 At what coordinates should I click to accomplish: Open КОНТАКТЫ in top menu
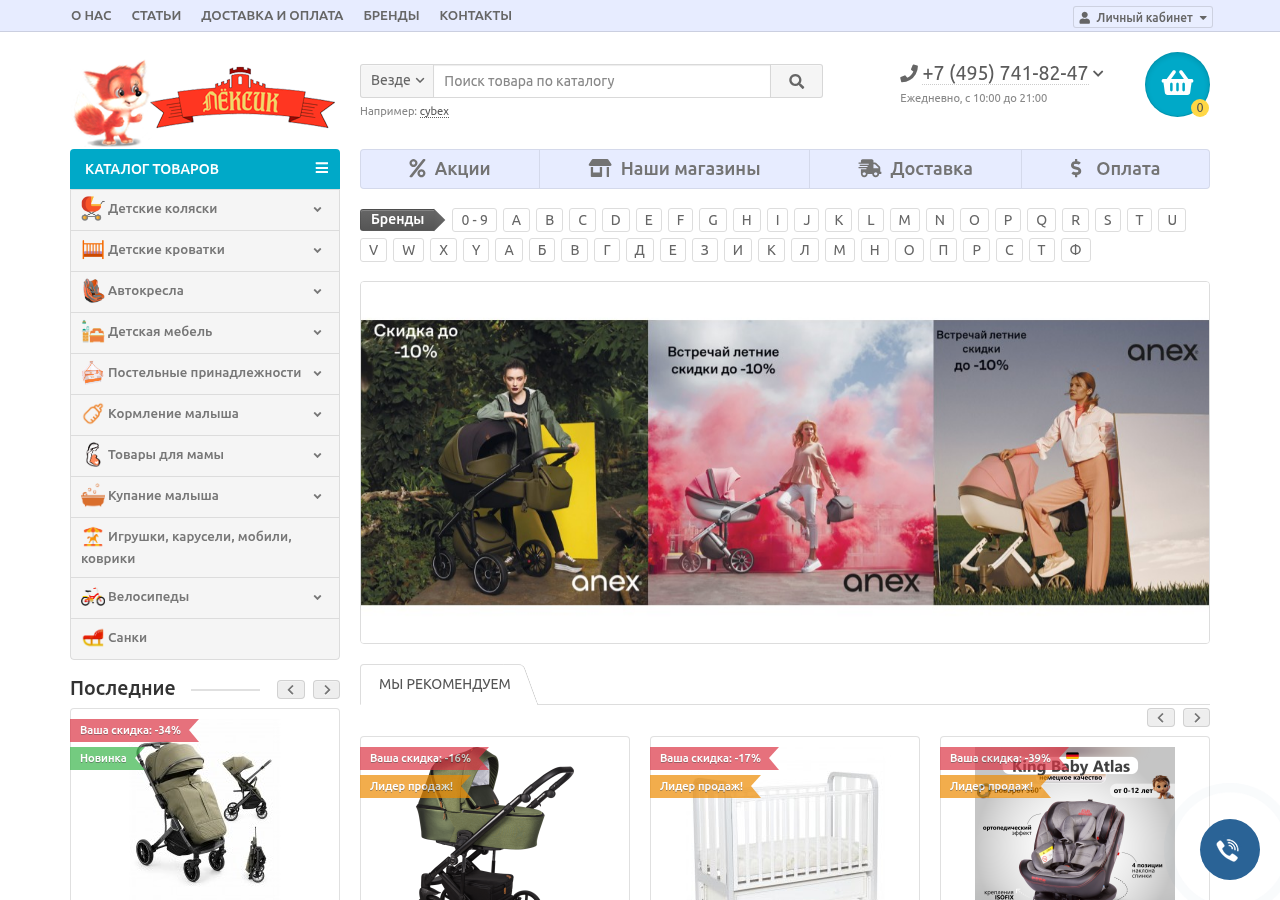[476, 16]
